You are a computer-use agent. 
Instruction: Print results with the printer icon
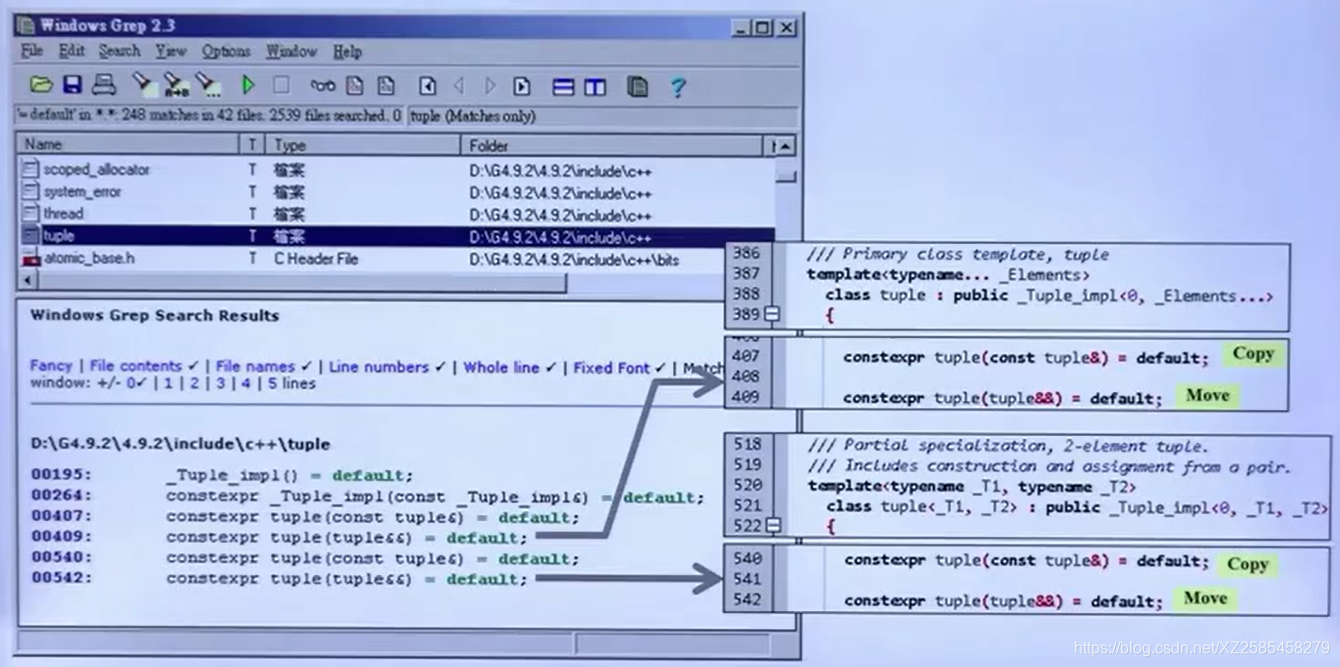tap(104, 85)
